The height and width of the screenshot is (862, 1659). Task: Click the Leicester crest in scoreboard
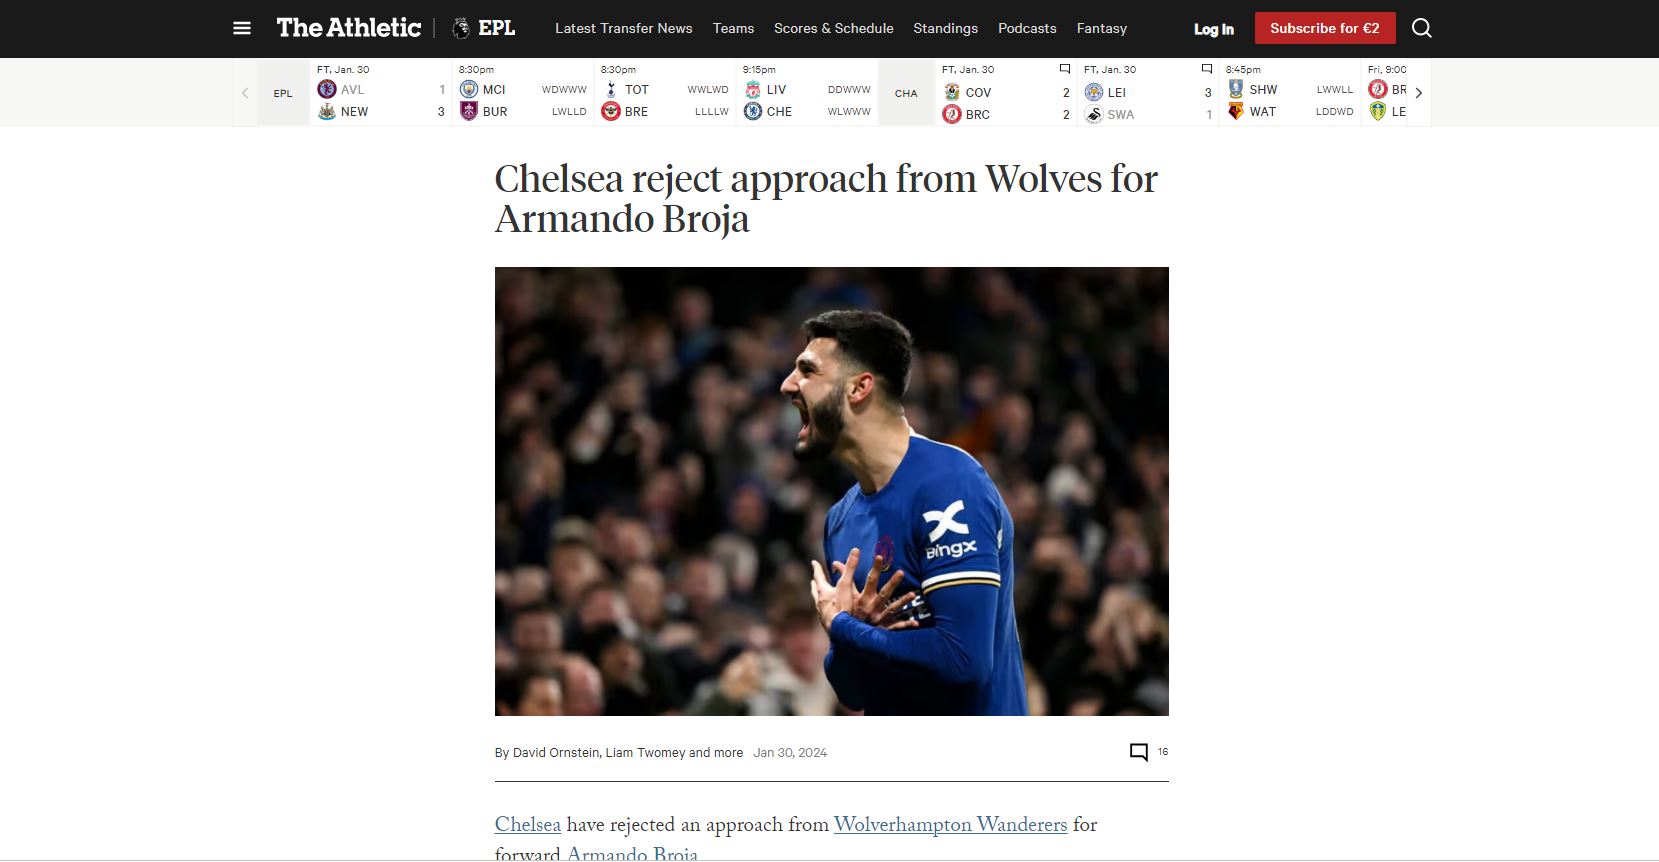click(1093, 91)
